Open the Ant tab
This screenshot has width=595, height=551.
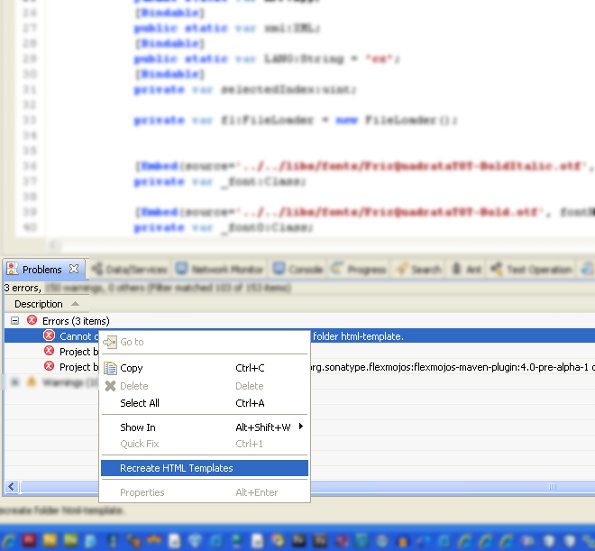coord(466,269)
